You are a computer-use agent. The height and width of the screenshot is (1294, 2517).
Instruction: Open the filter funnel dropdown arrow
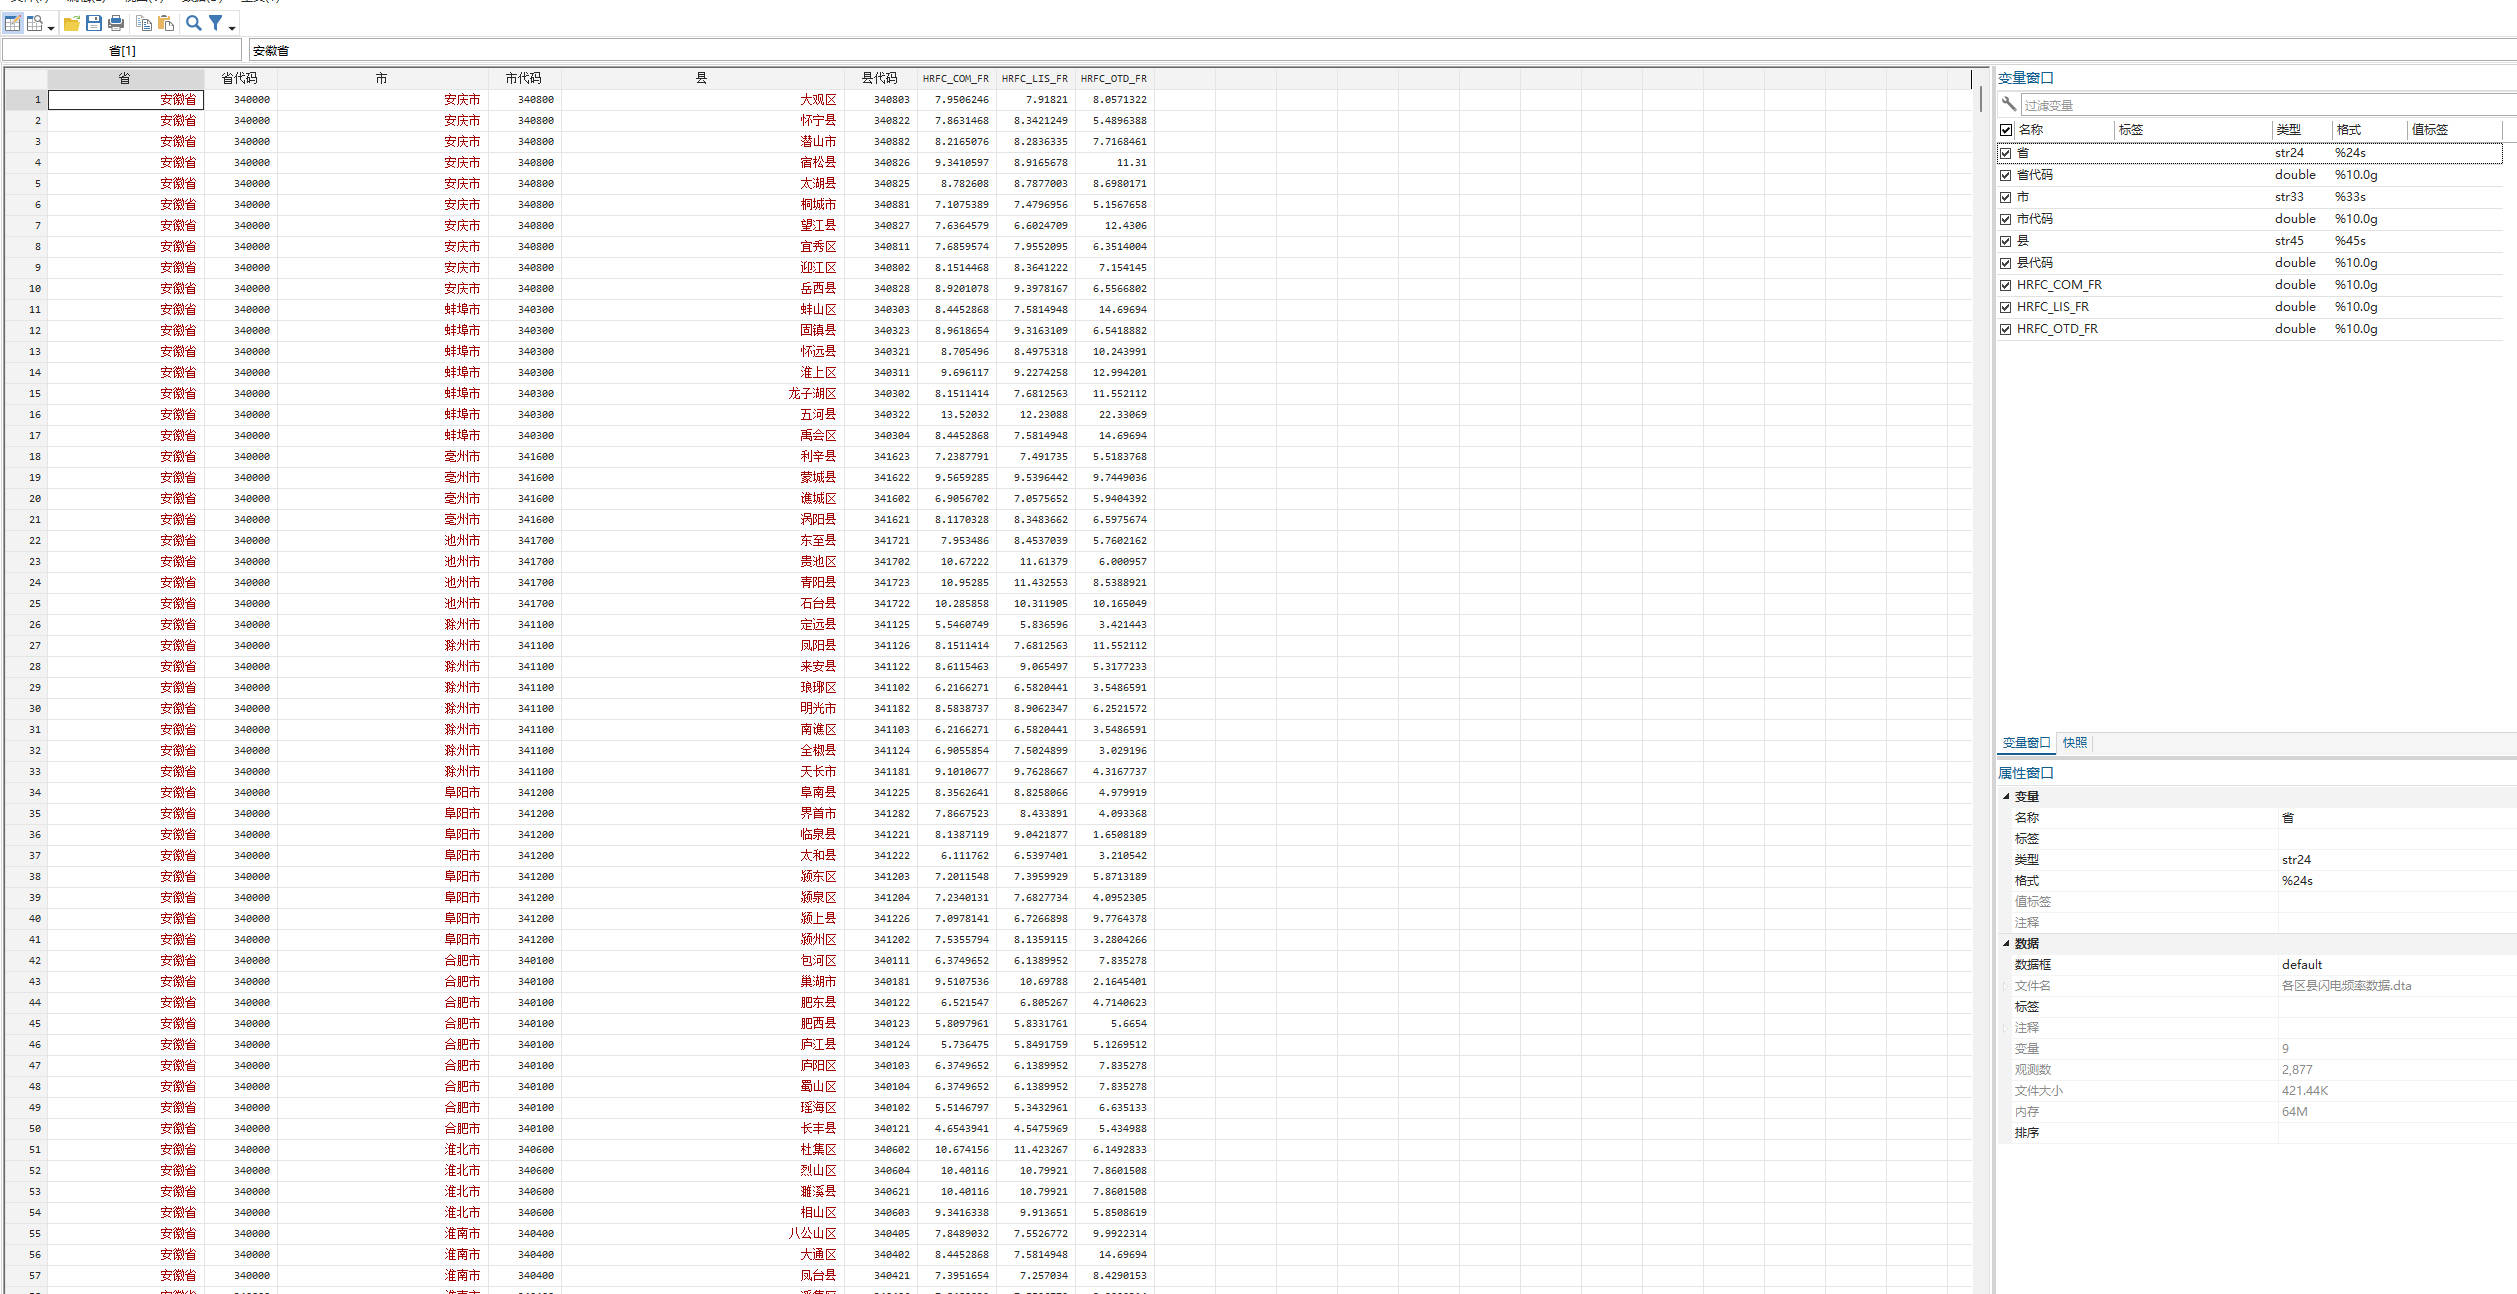click(x=232, y=28)
